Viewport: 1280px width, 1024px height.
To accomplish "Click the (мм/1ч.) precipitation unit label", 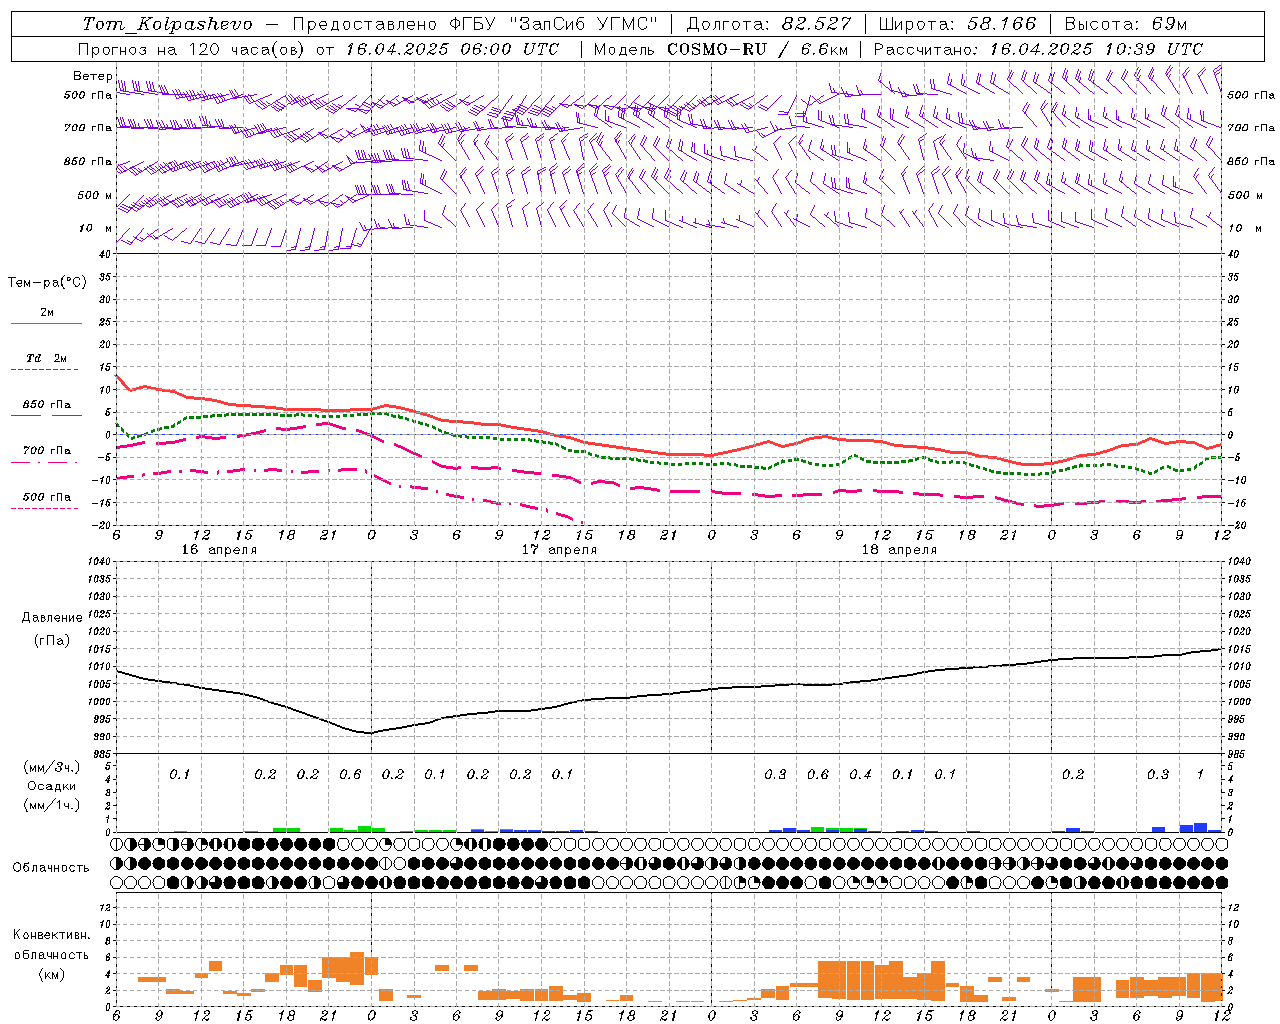I will coord(51,805).
